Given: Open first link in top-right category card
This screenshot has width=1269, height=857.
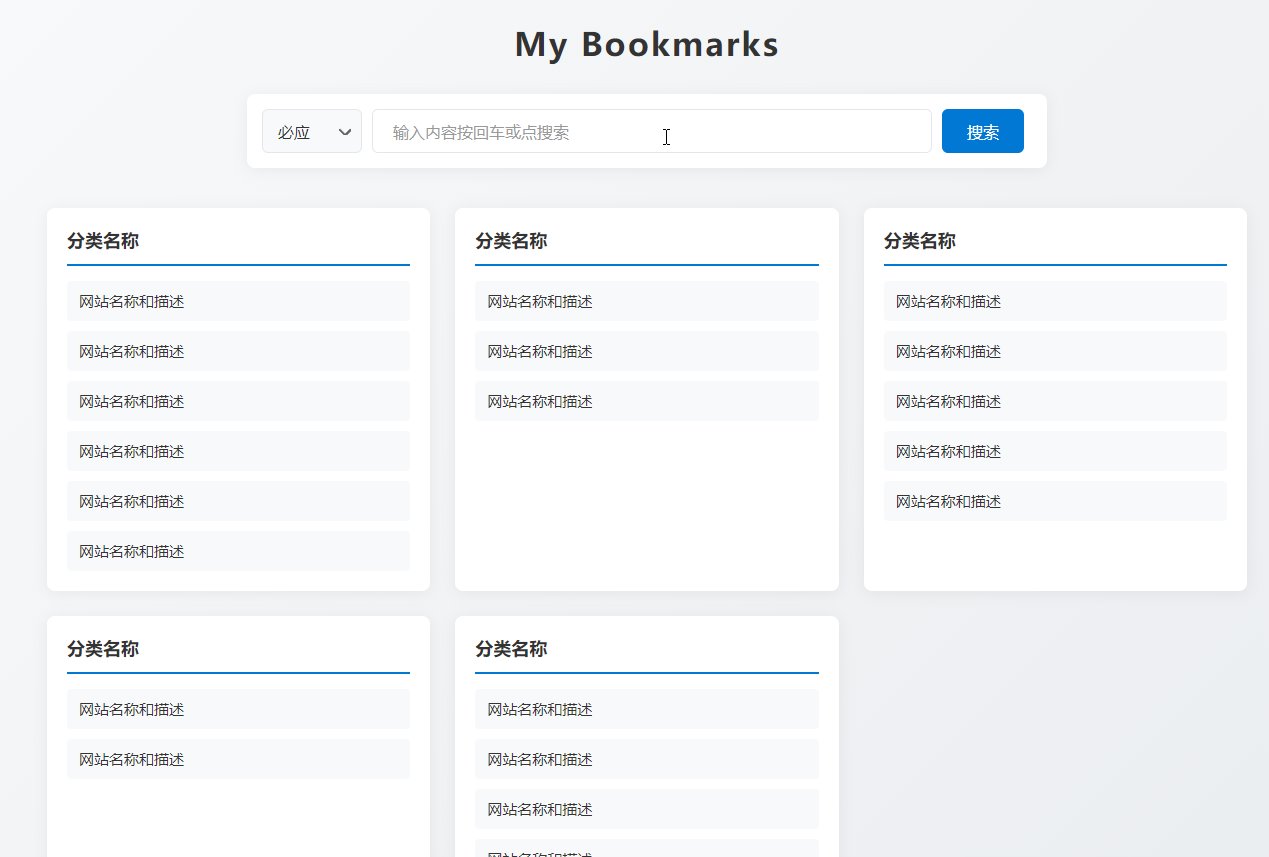Looking at the screenshot, I should tap(1054, 301).
